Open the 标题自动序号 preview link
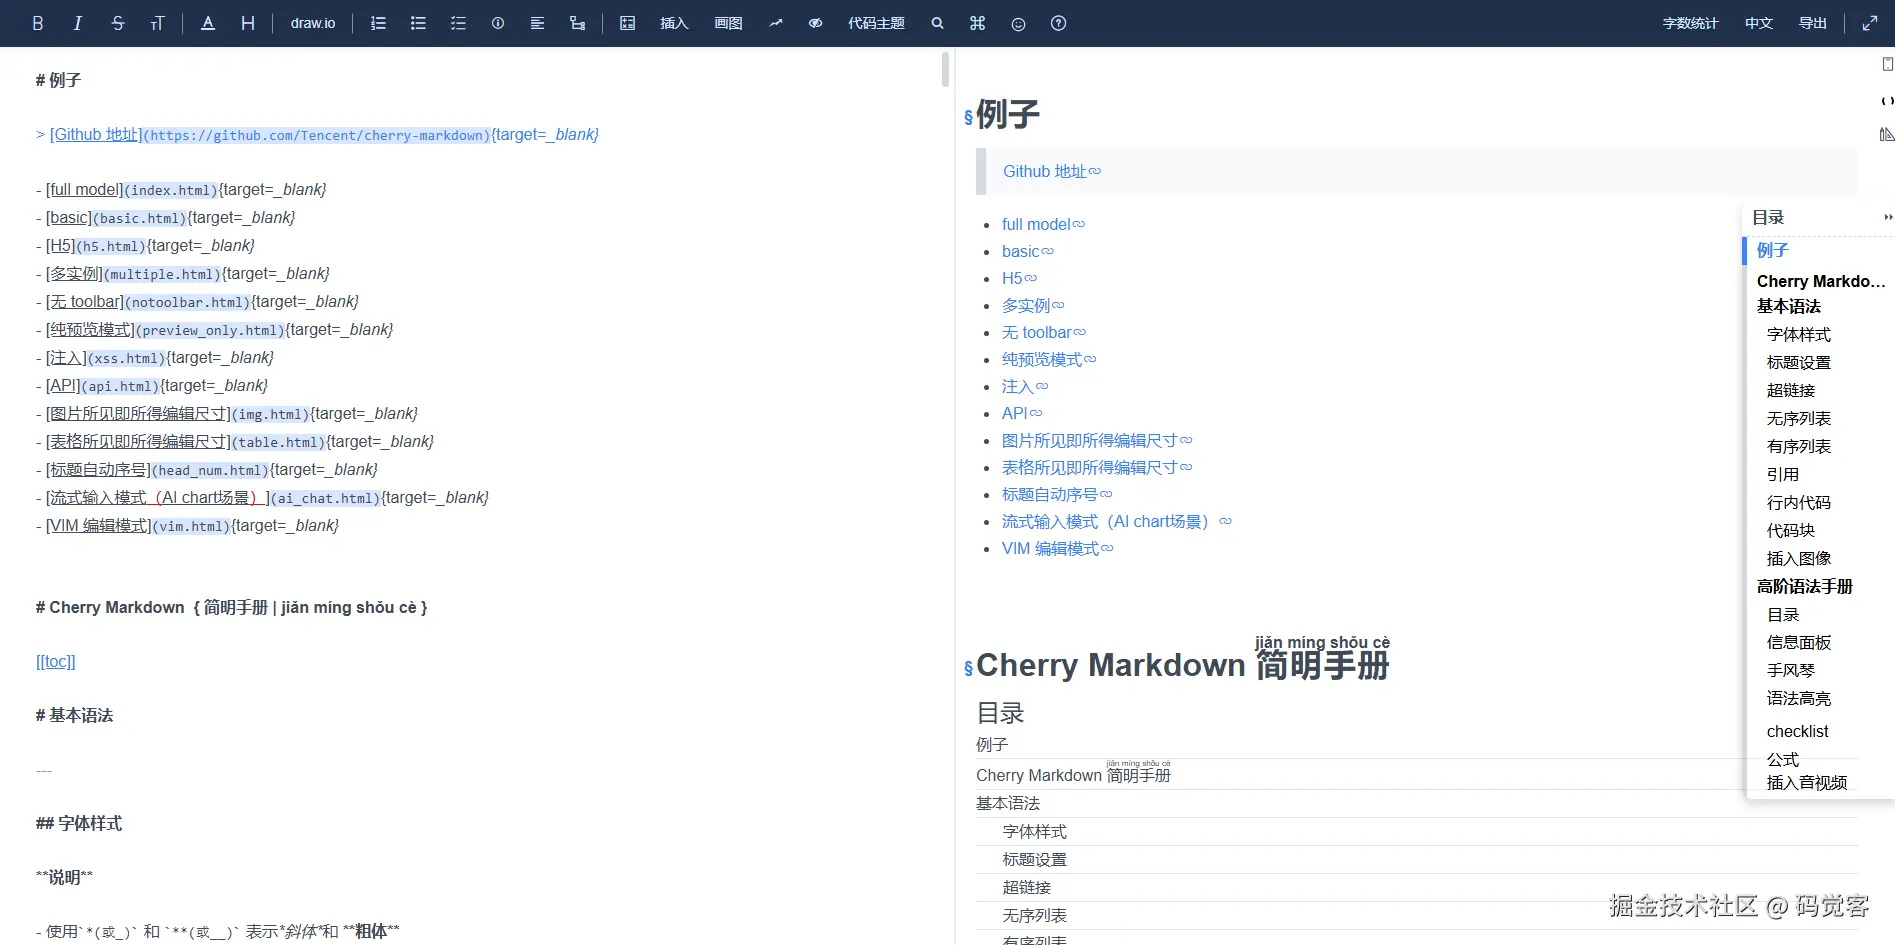The width and height of the screenshot is (1895, 945). [1057, 494]
